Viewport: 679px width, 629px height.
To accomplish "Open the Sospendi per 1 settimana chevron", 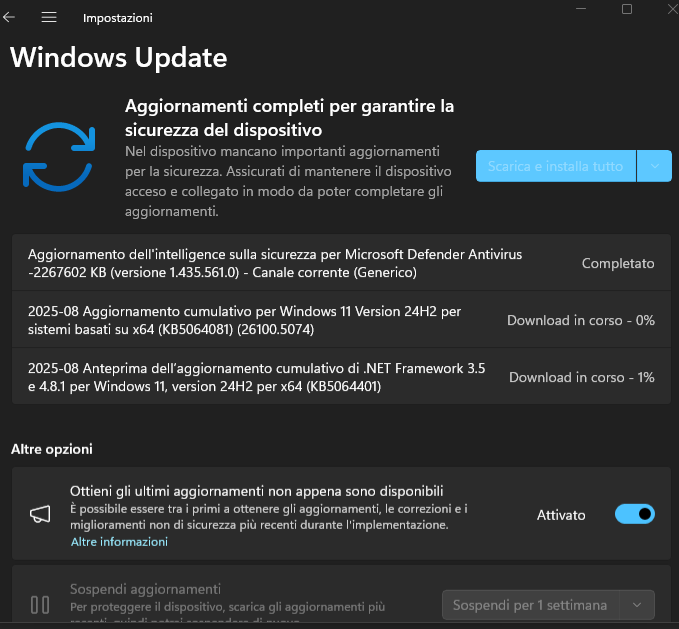I will pos(637,605).
